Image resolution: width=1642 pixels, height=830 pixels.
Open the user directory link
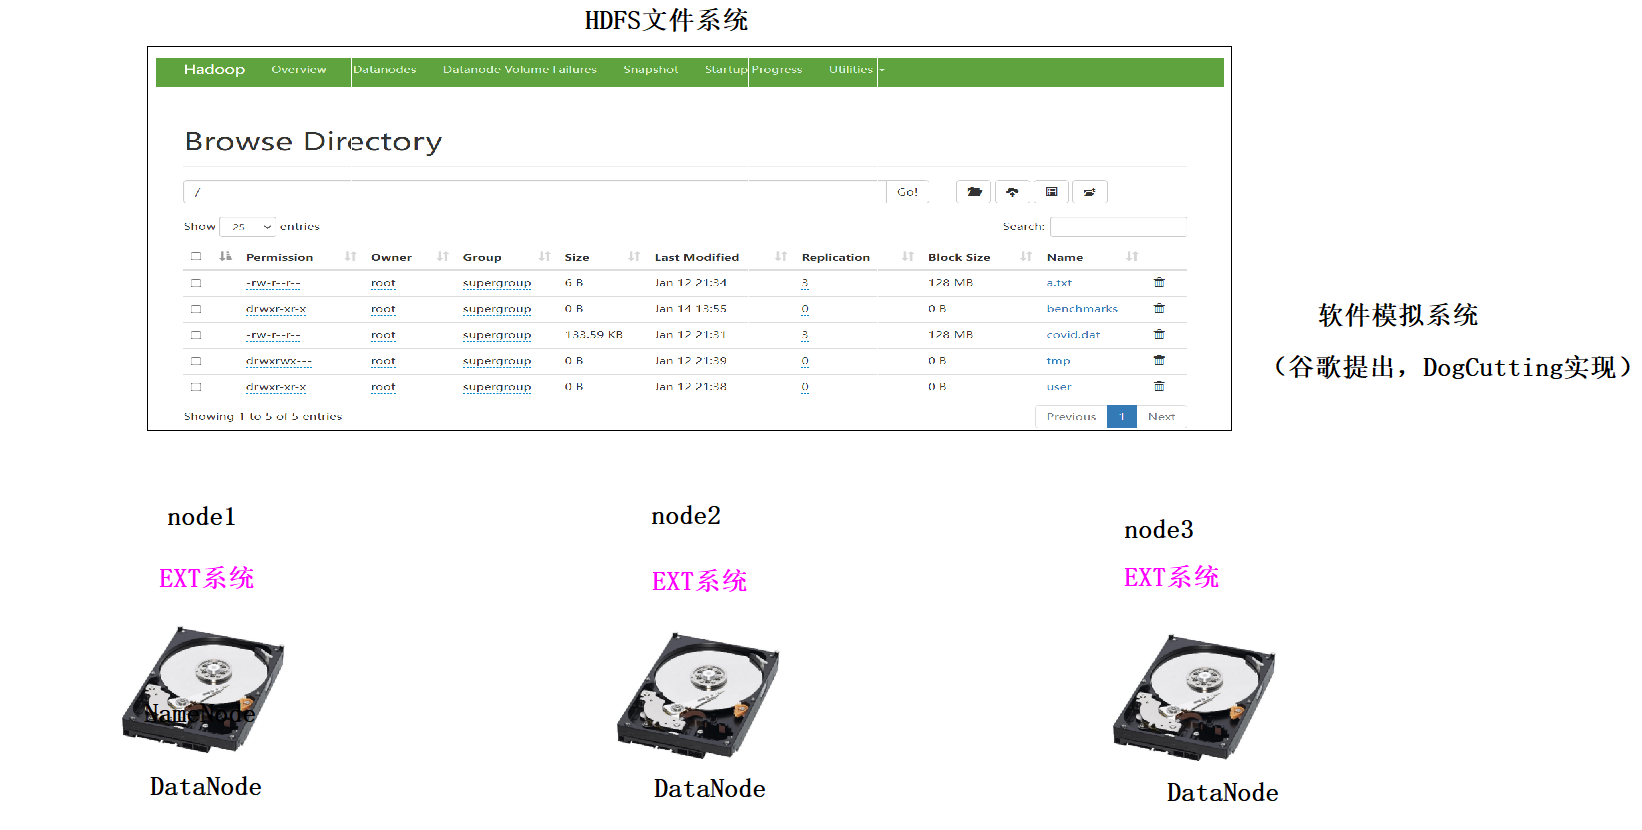[x=1059, y=387]
